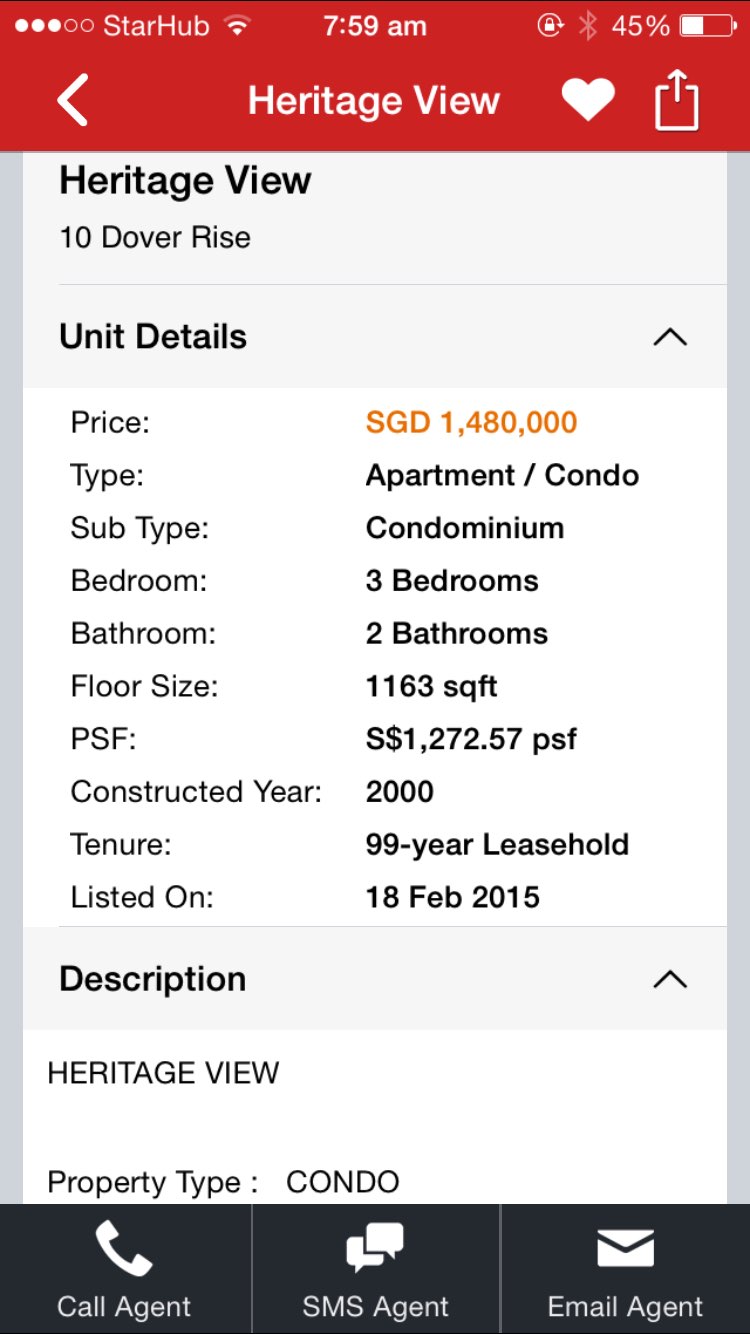Viewport: 750px width, 1334px height.
Task: Tap the battery icon in status bar
Action: 707,26
